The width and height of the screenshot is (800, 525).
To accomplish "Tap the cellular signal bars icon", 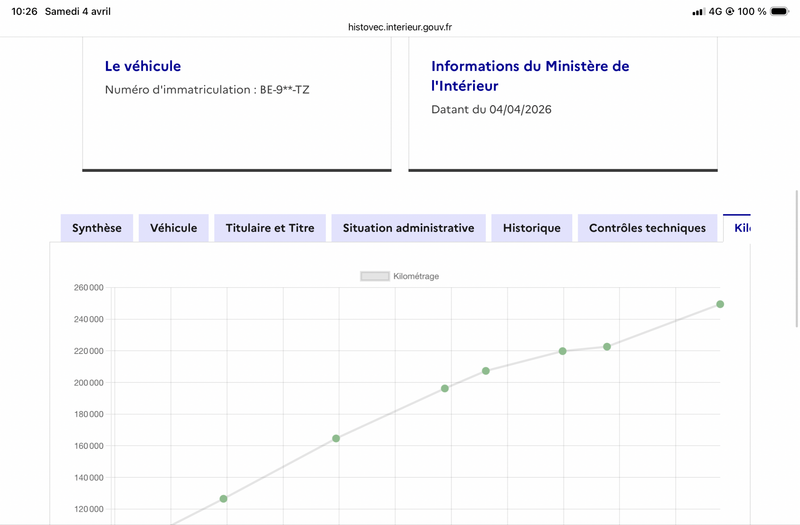I will click(698, 12).
